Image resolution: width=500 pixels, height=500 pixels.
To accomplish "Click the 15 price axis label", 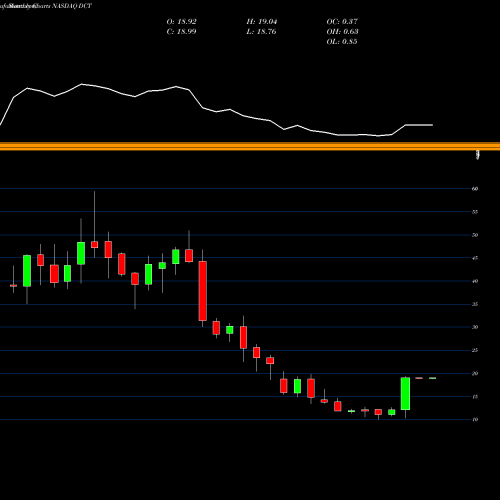I will point(475,397).
